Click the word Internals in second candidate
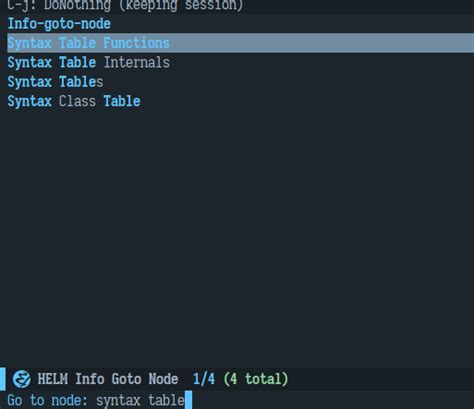This screenshot has width=474, height=409. 137,63
